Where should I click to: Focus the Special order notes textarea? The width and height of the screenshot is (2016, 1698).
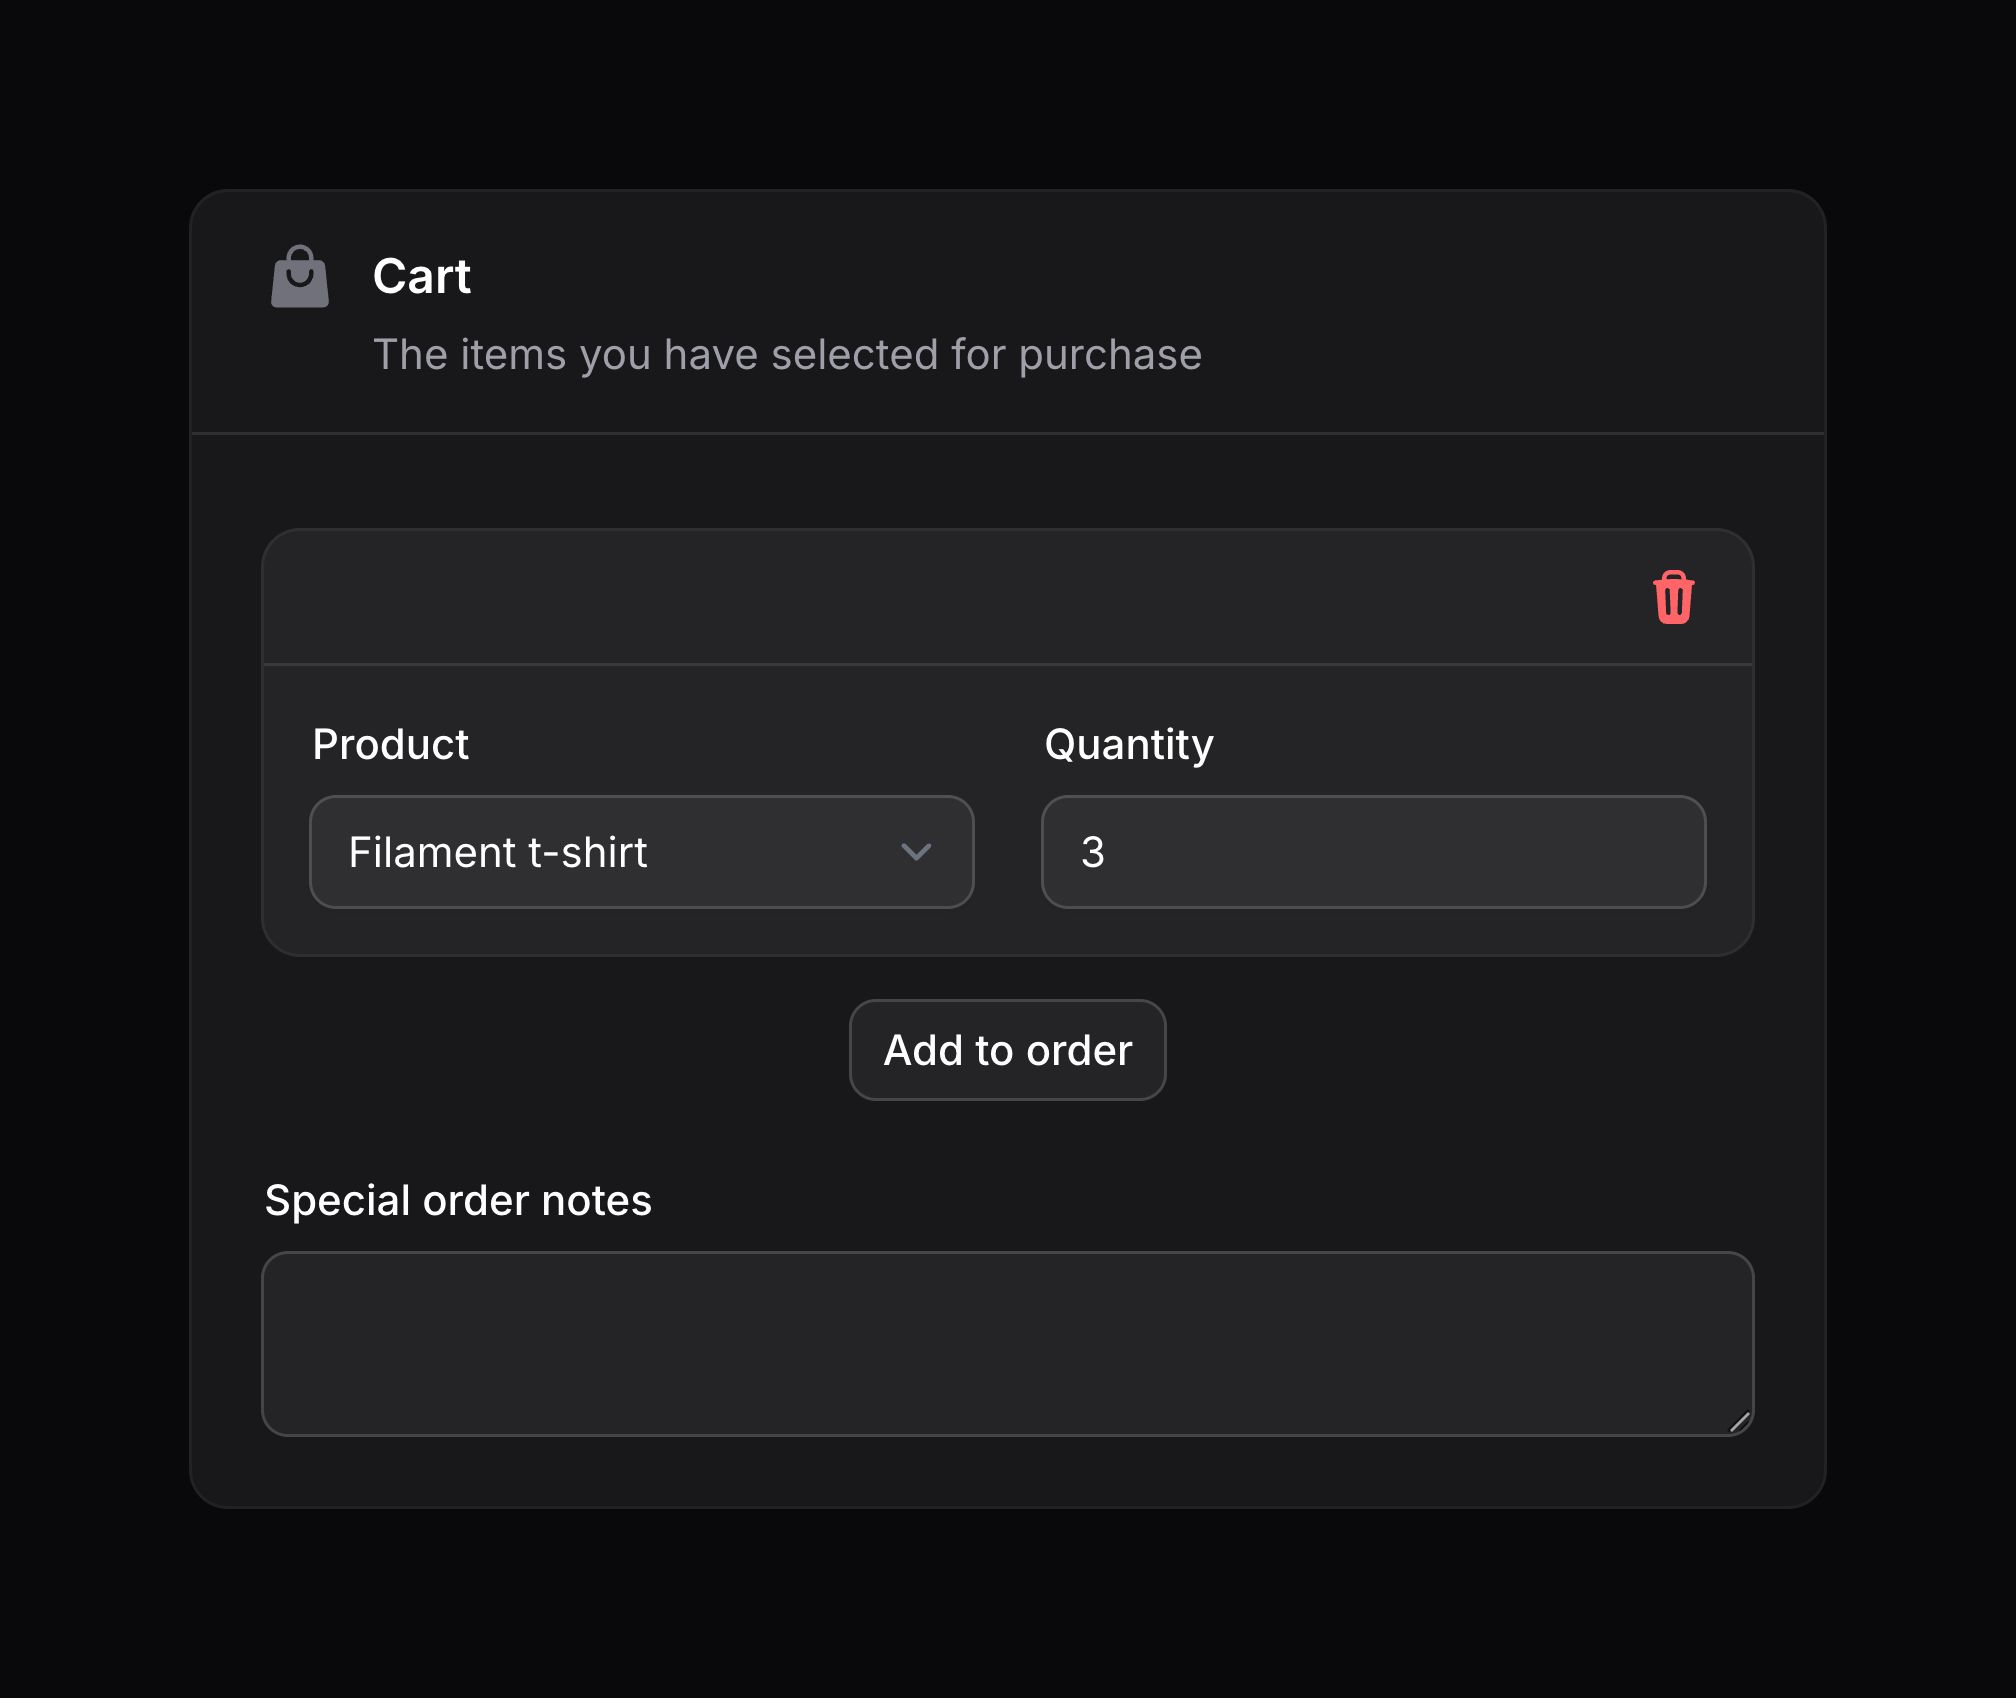tap(1008, 1344)
